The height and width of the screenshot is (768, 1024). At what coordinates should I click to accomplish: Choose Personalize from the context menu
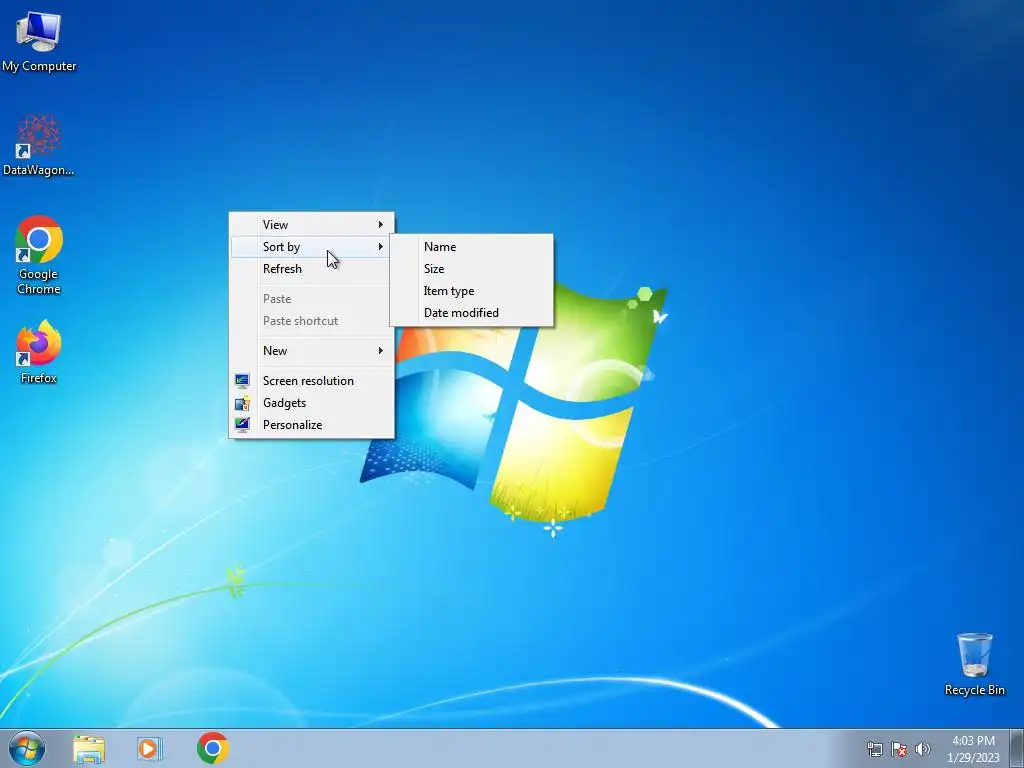pyautogui.click(x=312, y=425)
